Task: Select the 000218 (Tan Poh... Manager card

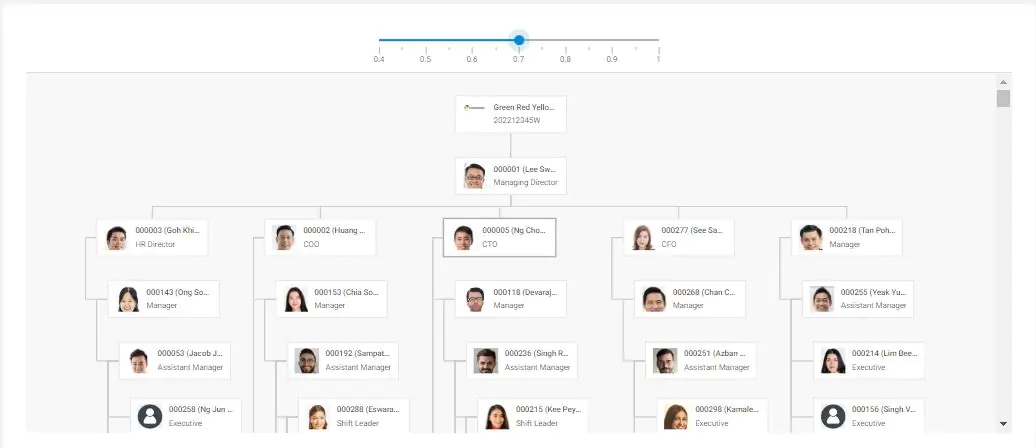Action: click(x=846, y=237)
